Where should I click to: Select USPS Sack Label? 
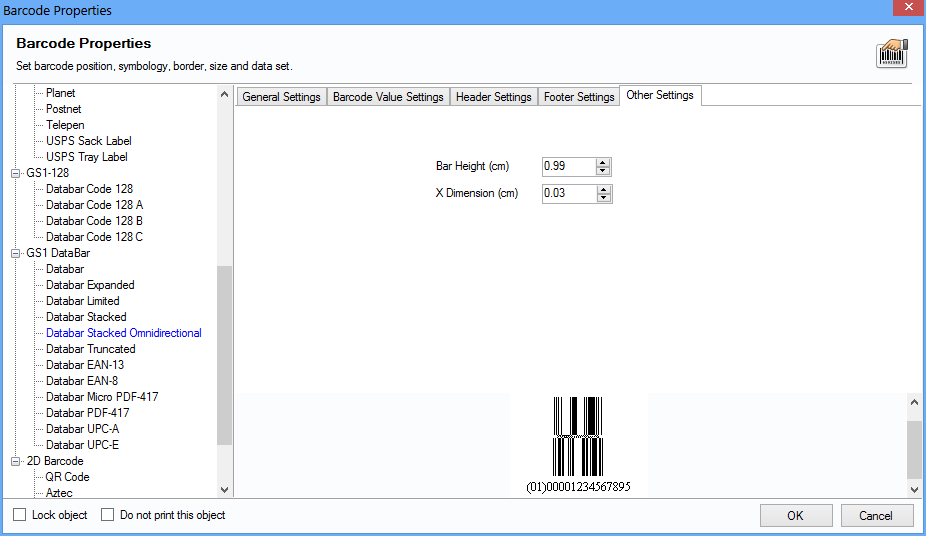(89, 140)
